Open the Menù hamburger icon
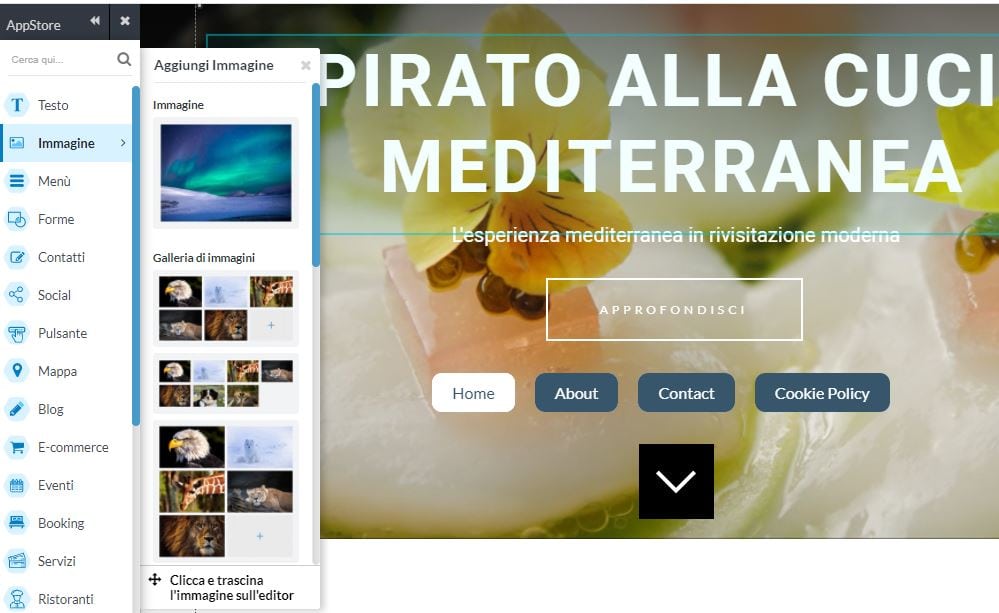 click(x=17, y=181)
